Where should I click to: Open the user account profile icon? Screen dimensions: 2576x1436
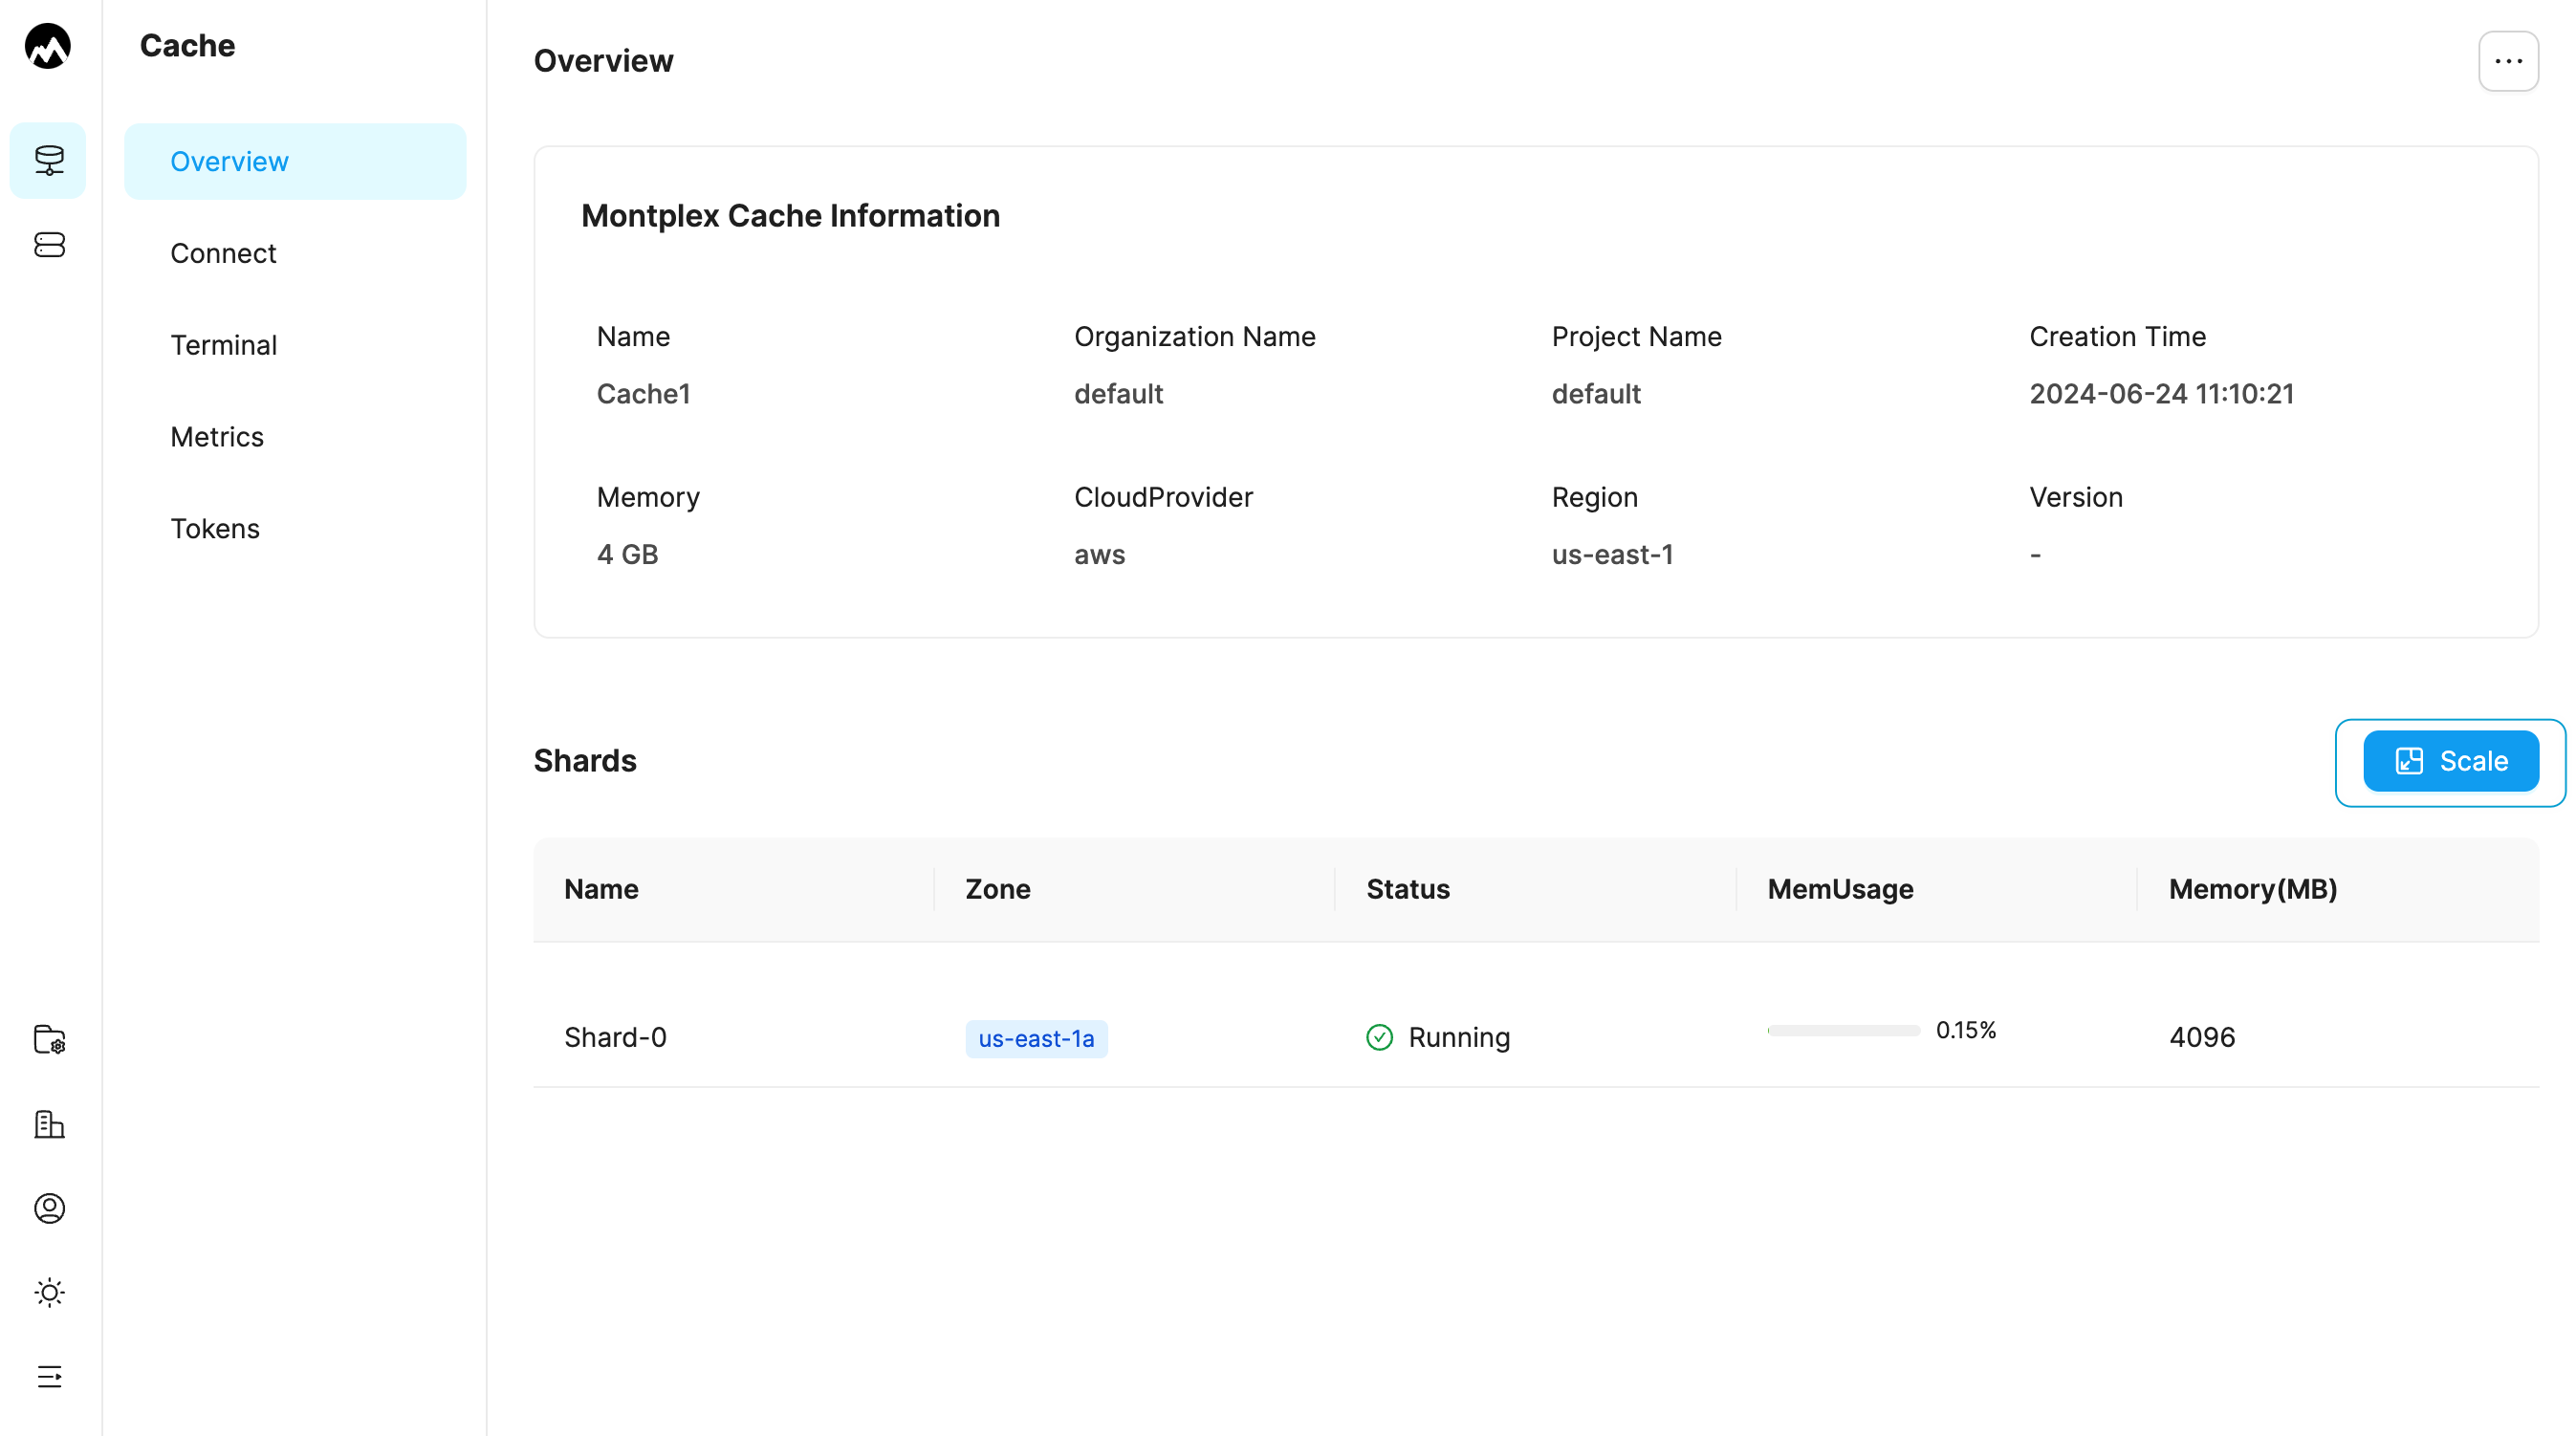click(49, 1208)
